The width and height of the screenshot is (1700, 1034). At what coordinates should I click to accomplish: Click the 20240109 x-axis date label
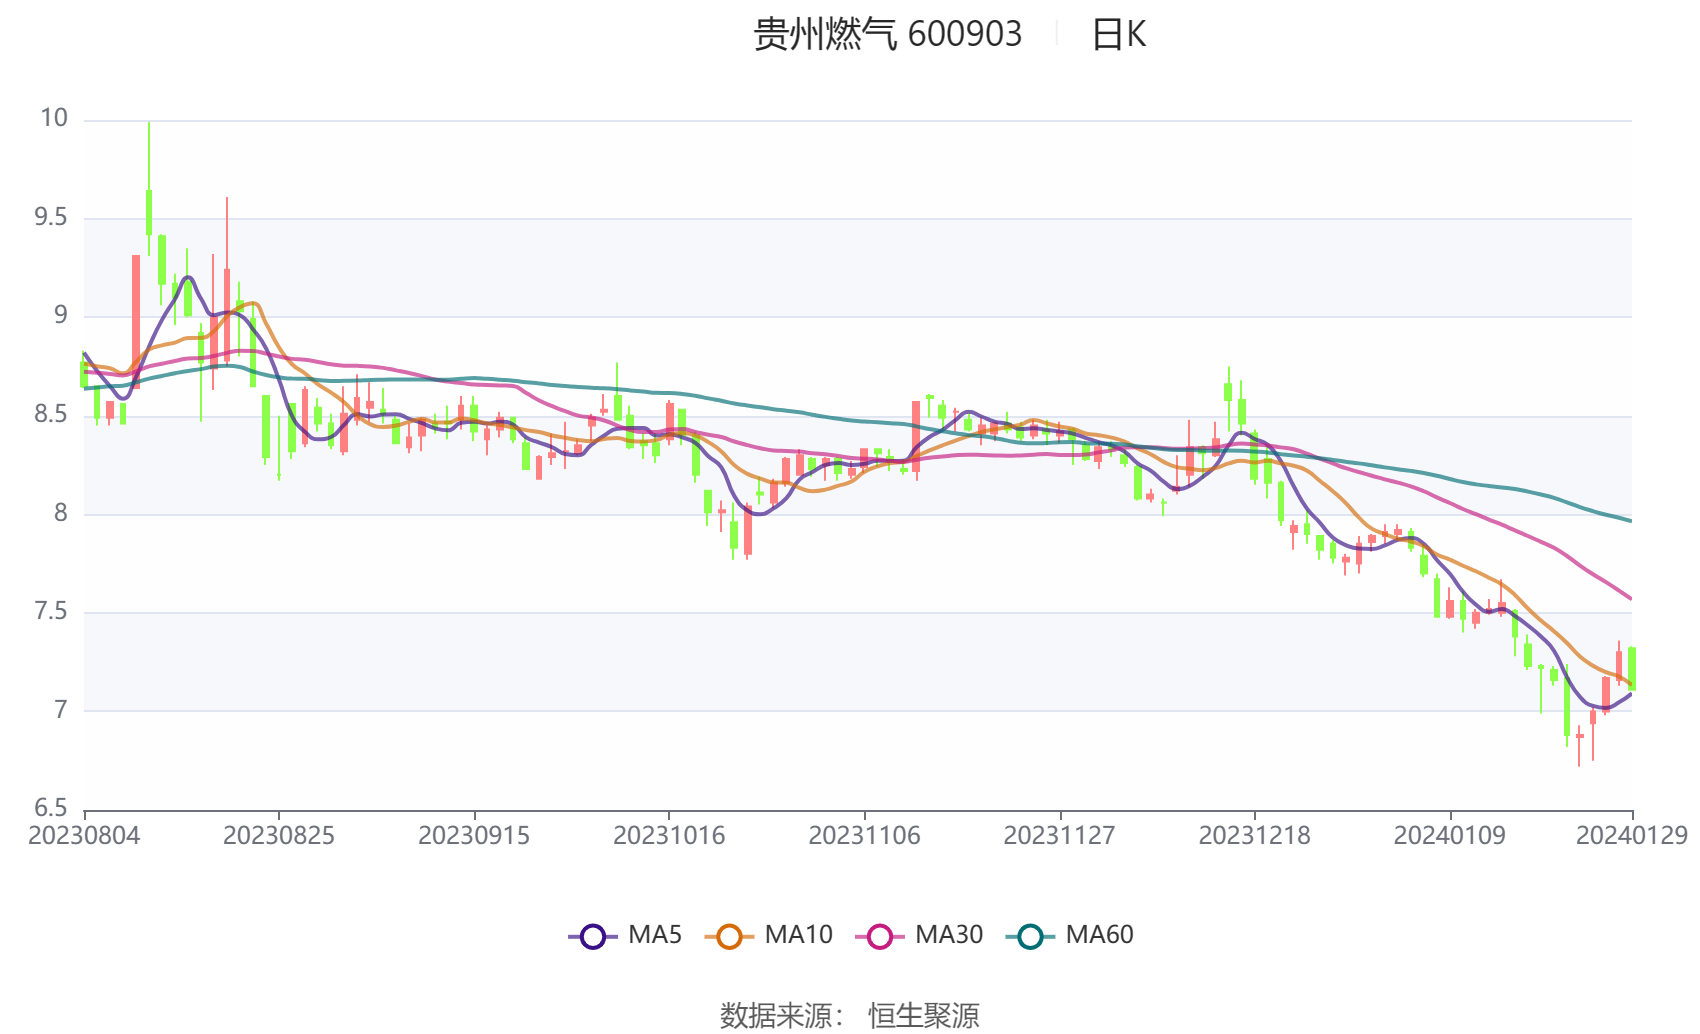(1449, 835)
